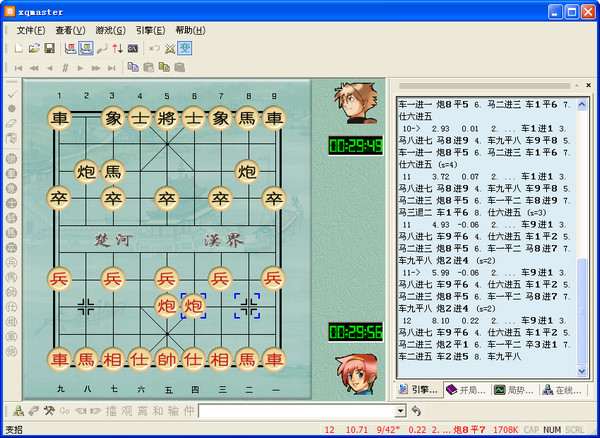
Task: Click the checkmark icon in left sidebar
Action: [x=12, y=94]
